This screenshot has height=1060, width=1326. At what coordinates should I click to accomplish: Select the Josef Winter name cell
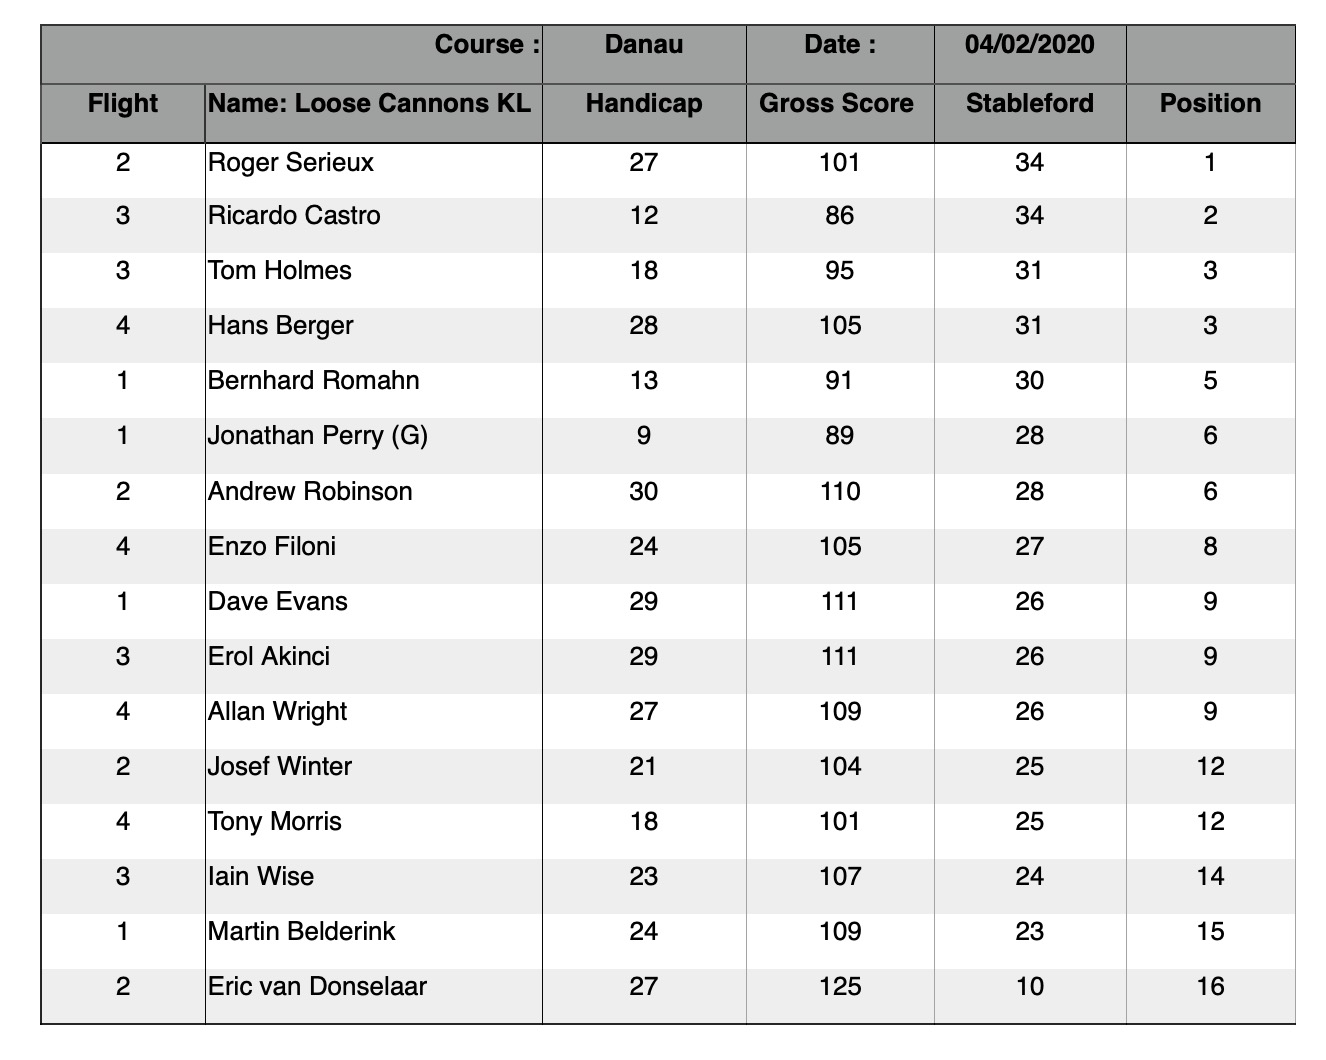click(x=280, y=767)
